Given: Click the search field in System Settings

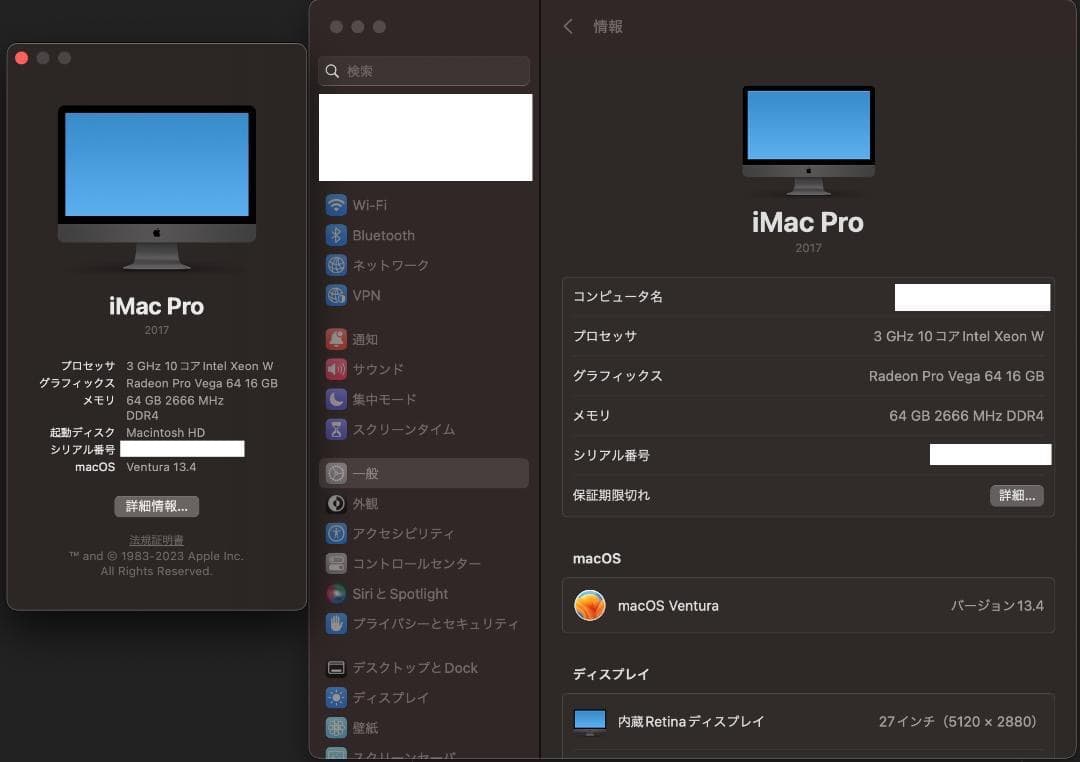Looking at the screenshot, I should [424, 71].
